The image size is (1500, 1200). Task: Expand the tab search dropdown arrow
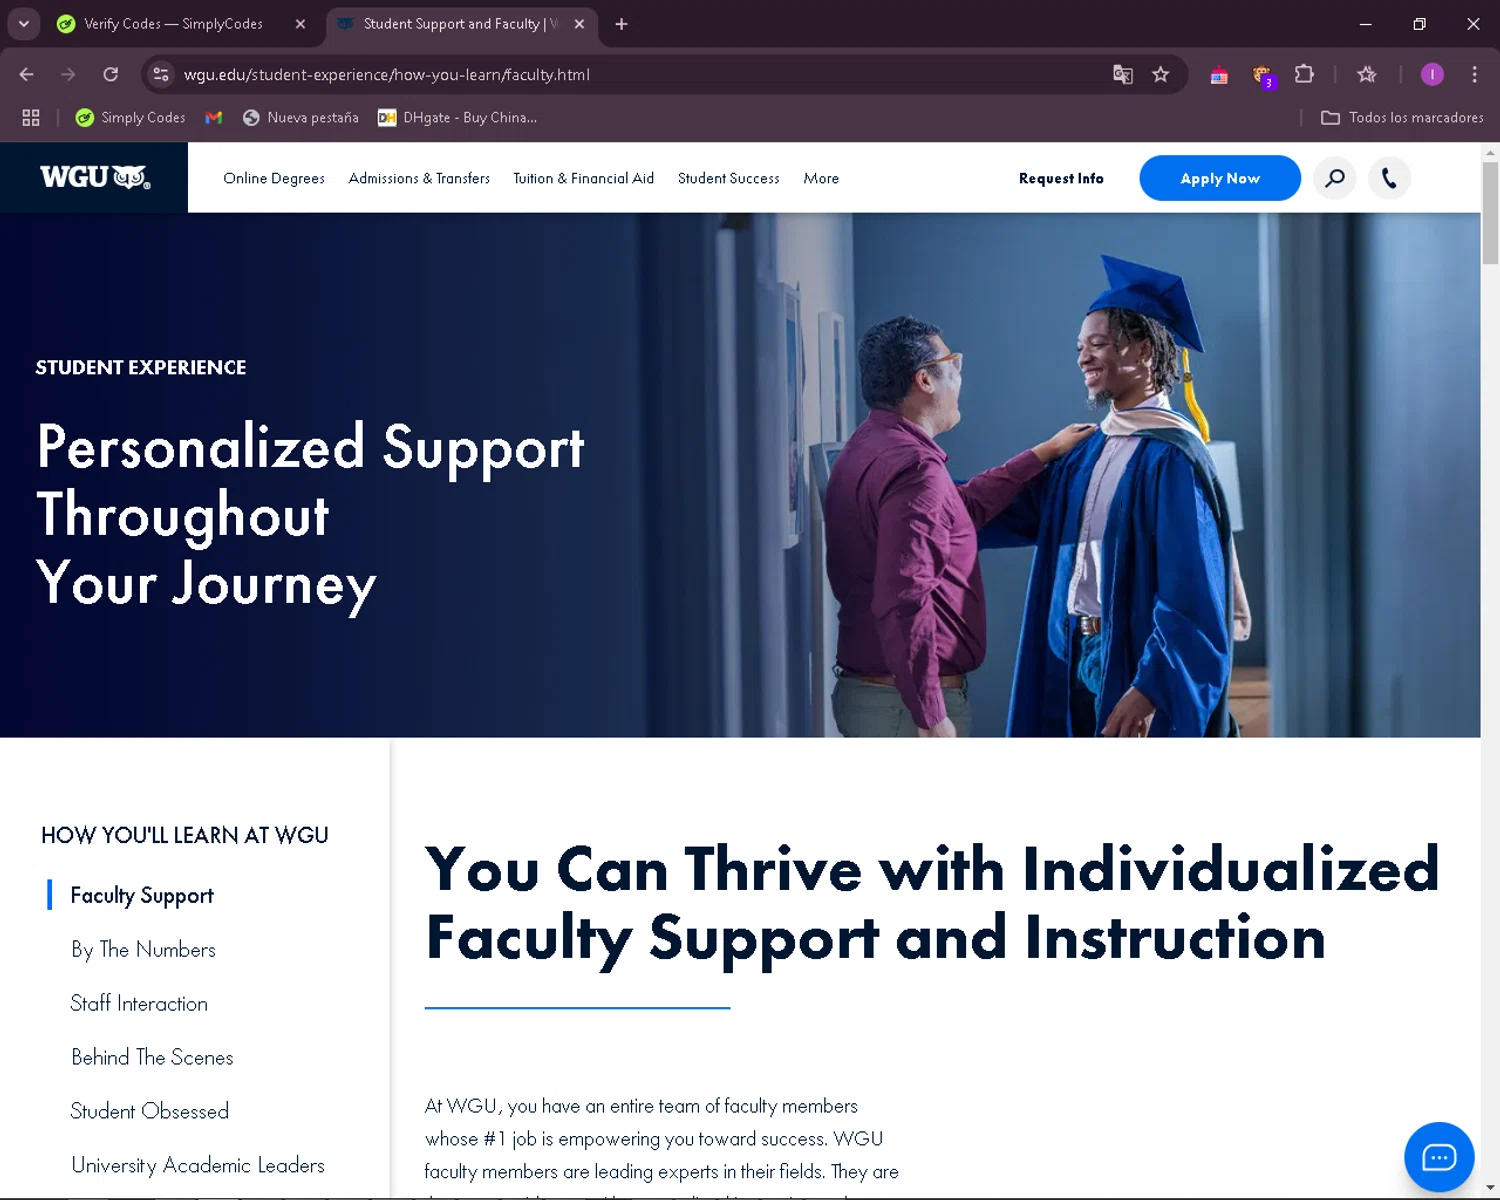(23, 24)
